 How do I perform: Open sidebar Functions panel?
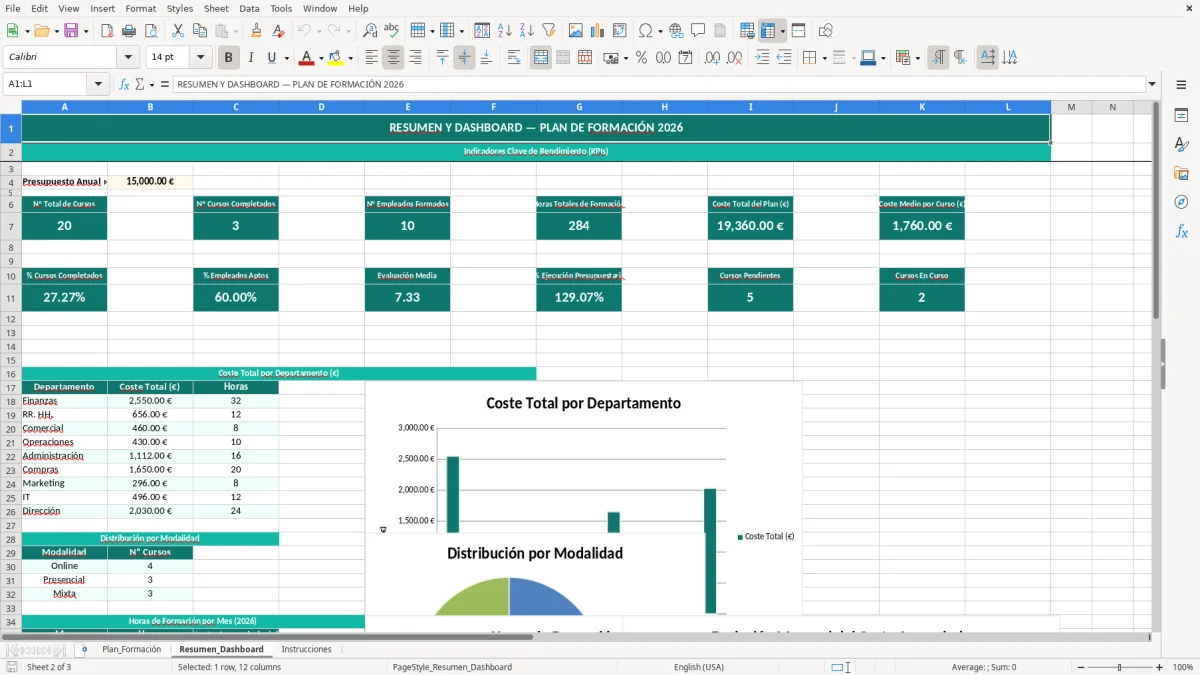[x=1181, y=232]
